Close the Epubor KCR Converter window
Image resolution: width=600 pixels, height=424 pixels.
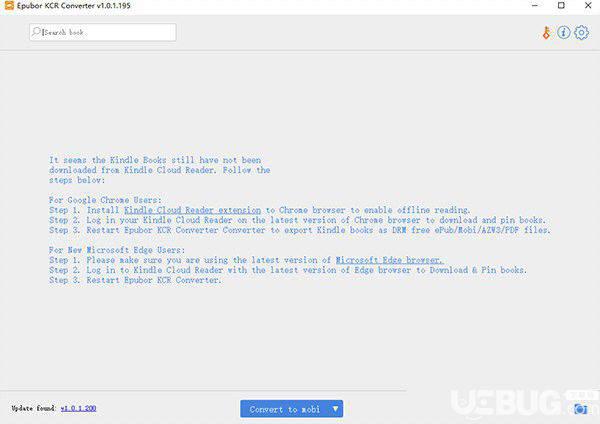coord(588,6)
